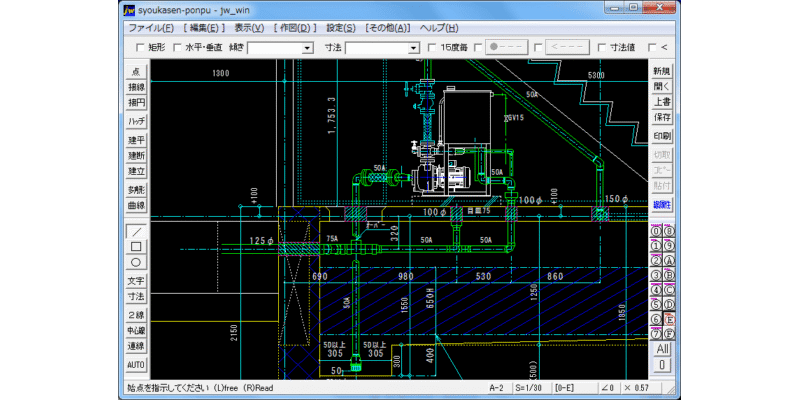800x400 pixels.
Task: Tick the checkbox labeled <
Action: [652, 47]
